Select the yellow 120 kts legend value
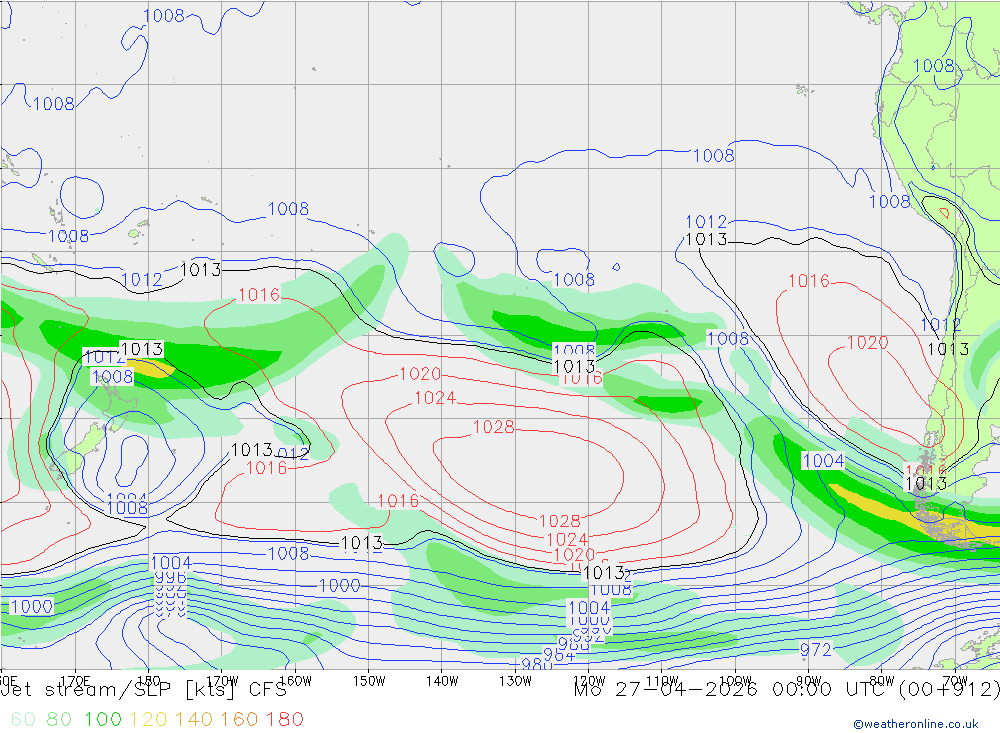 [x=148, y=719]
